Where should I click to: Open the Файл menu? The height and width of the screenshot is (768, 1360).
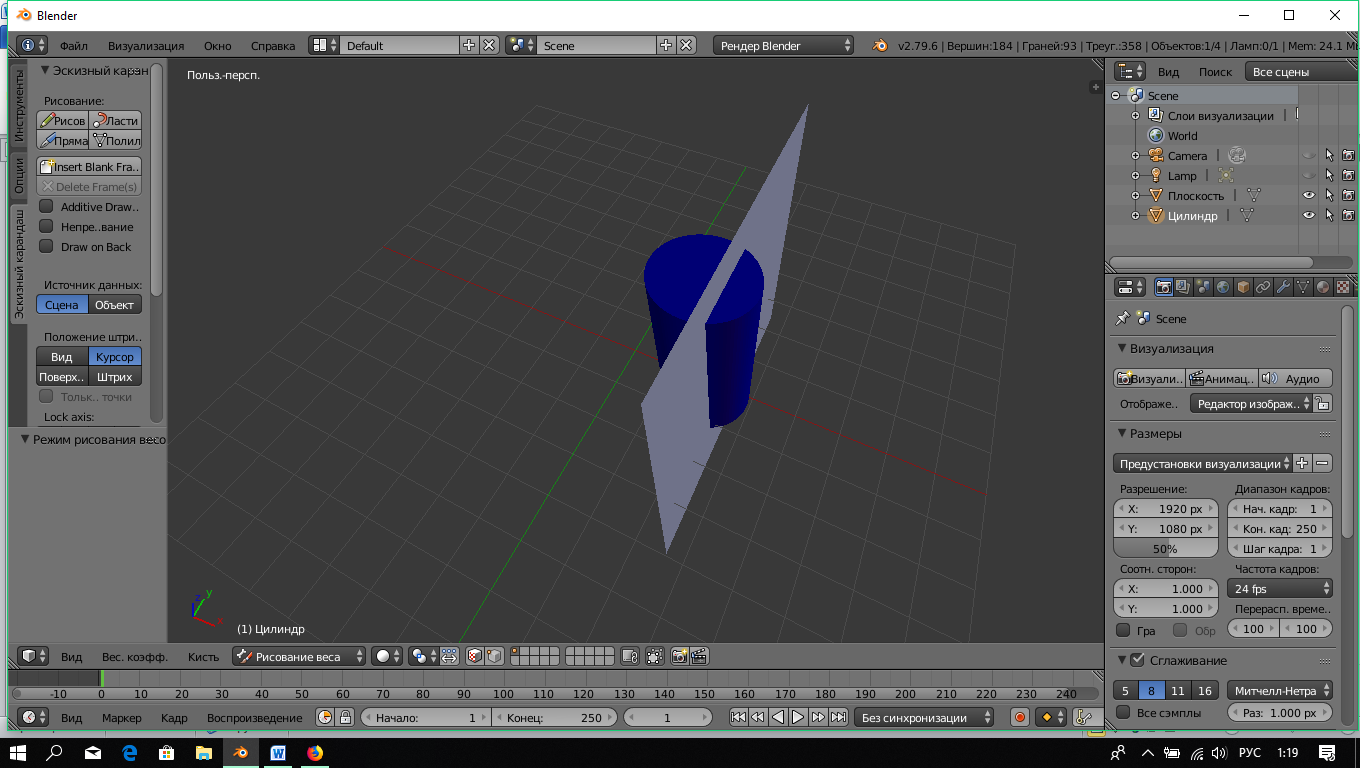pos(73,46)
